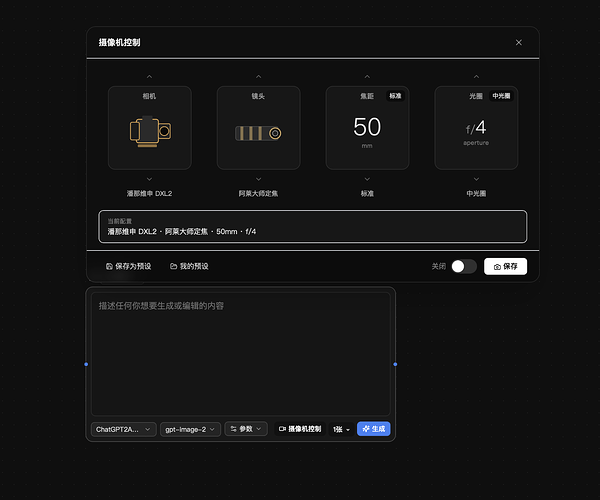Click the 相机 card title
Screen dimensions: 600x500
pyautogui.click(x=149, y=96)
